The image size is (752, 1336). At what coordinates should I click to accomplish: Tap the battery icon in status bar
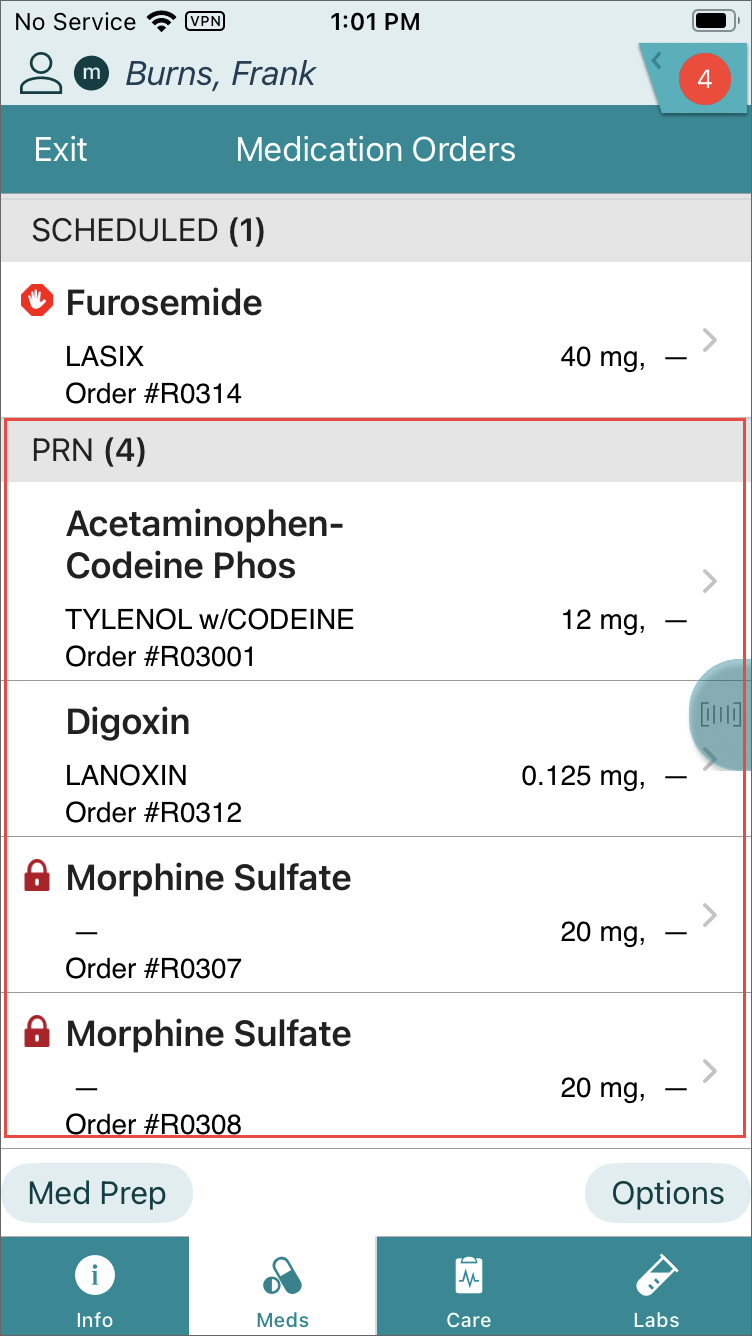pos(713,21)
